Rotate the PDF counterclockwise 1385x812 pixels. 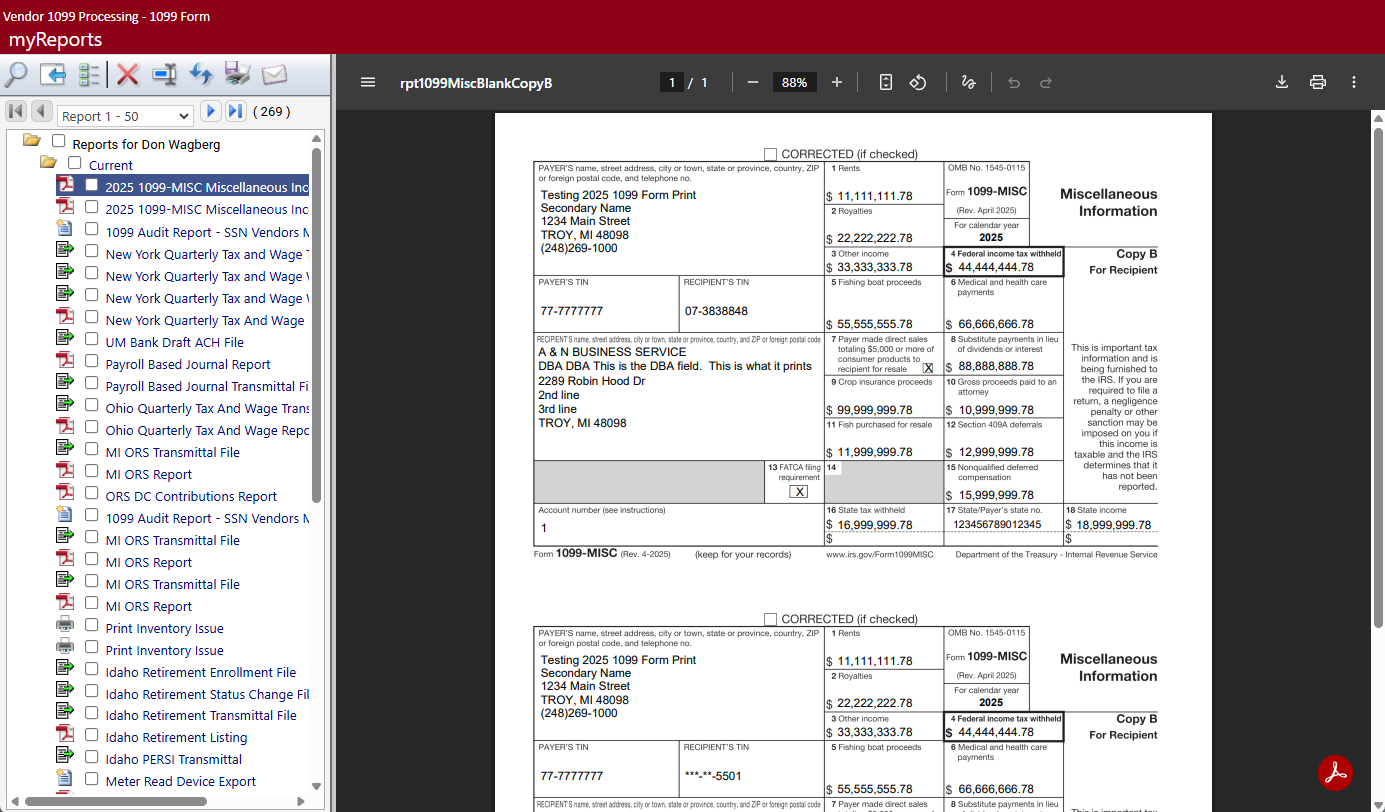coord(917,82)
